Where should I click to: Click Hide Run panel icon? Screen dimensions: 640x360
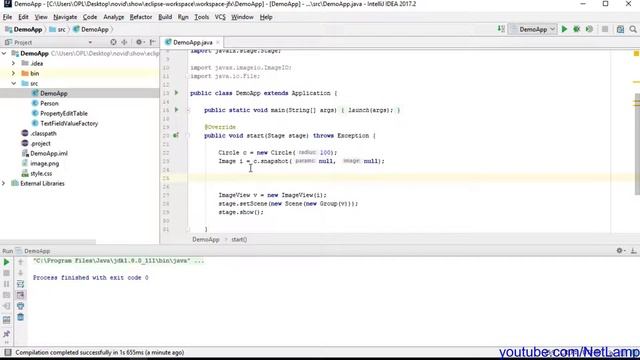[x=633, y=251]
